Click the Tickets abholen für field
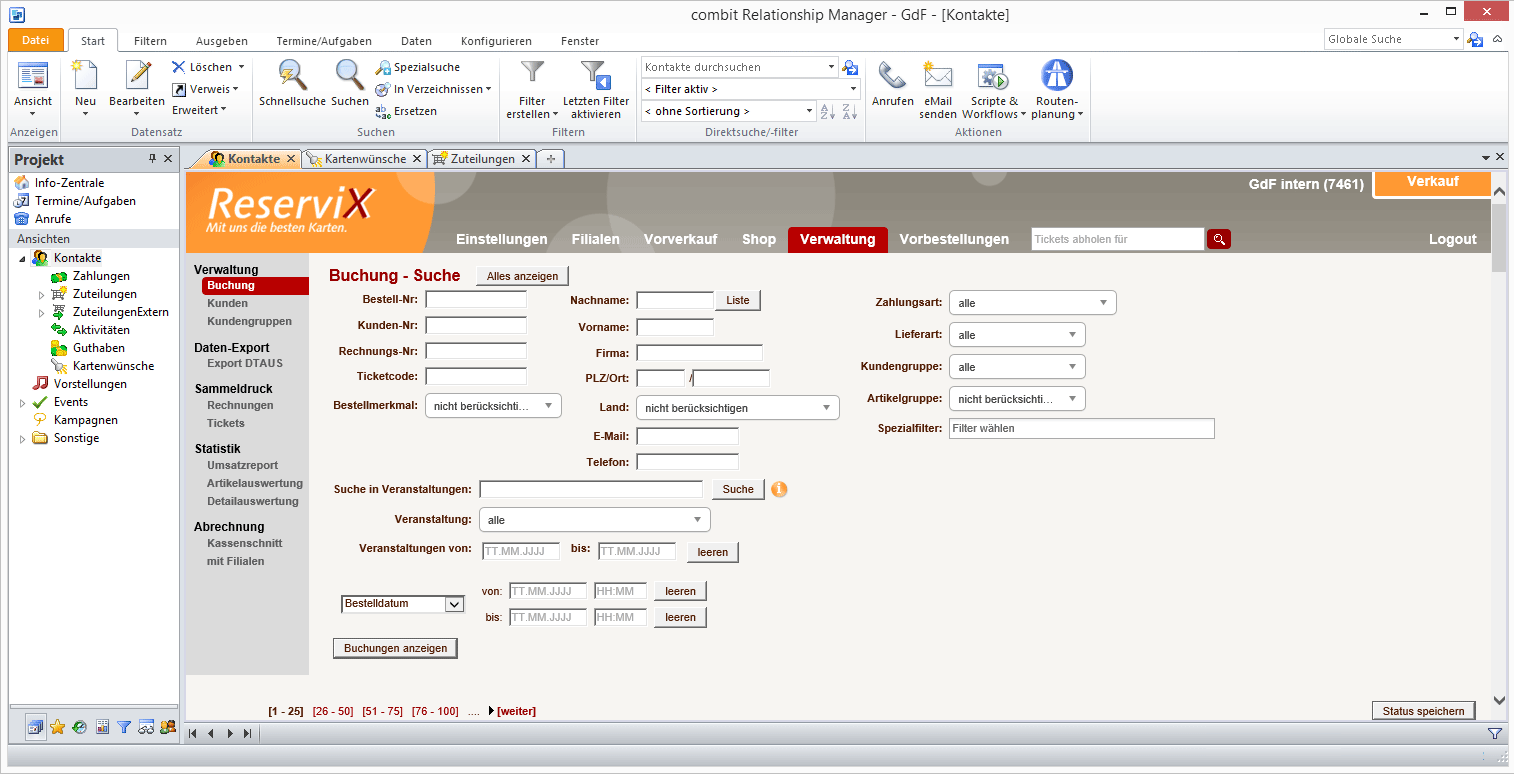 tap(1118, 239)
